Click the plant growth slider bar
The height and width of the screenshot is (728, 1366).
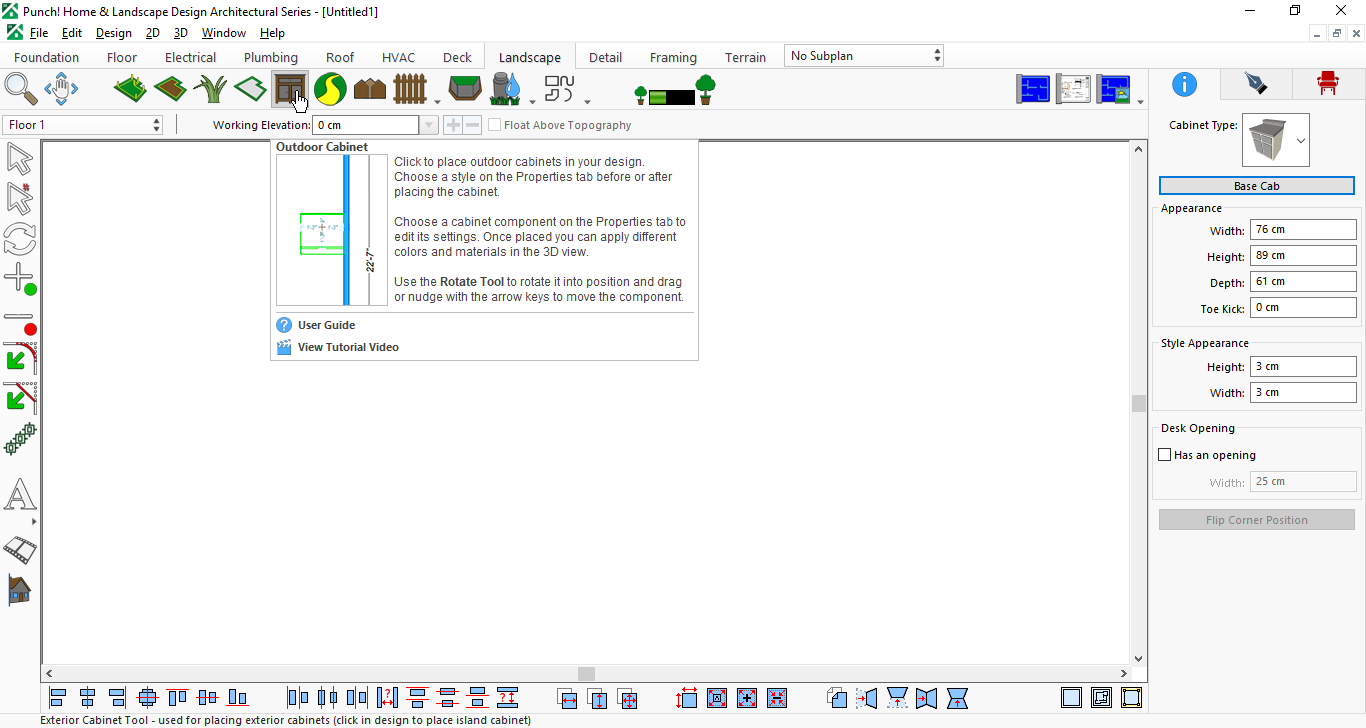(x=671, y=97)
